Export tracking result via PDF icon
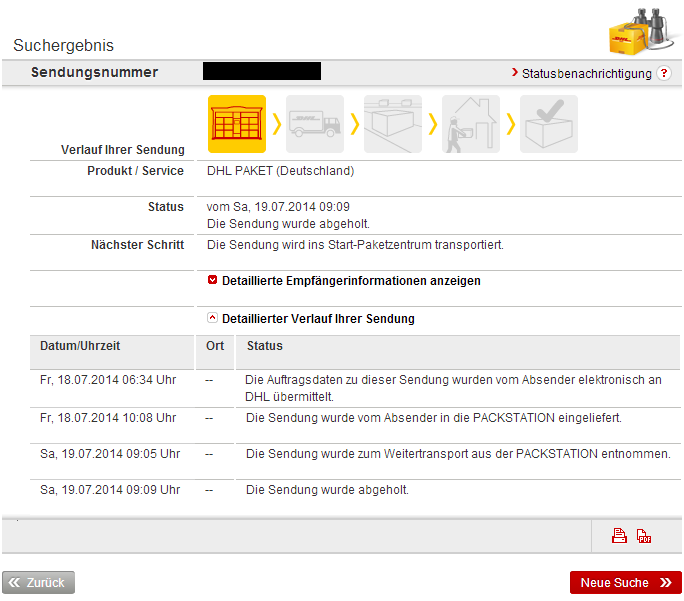The width and height of the screenshot is (684, 601). (644, 536)
